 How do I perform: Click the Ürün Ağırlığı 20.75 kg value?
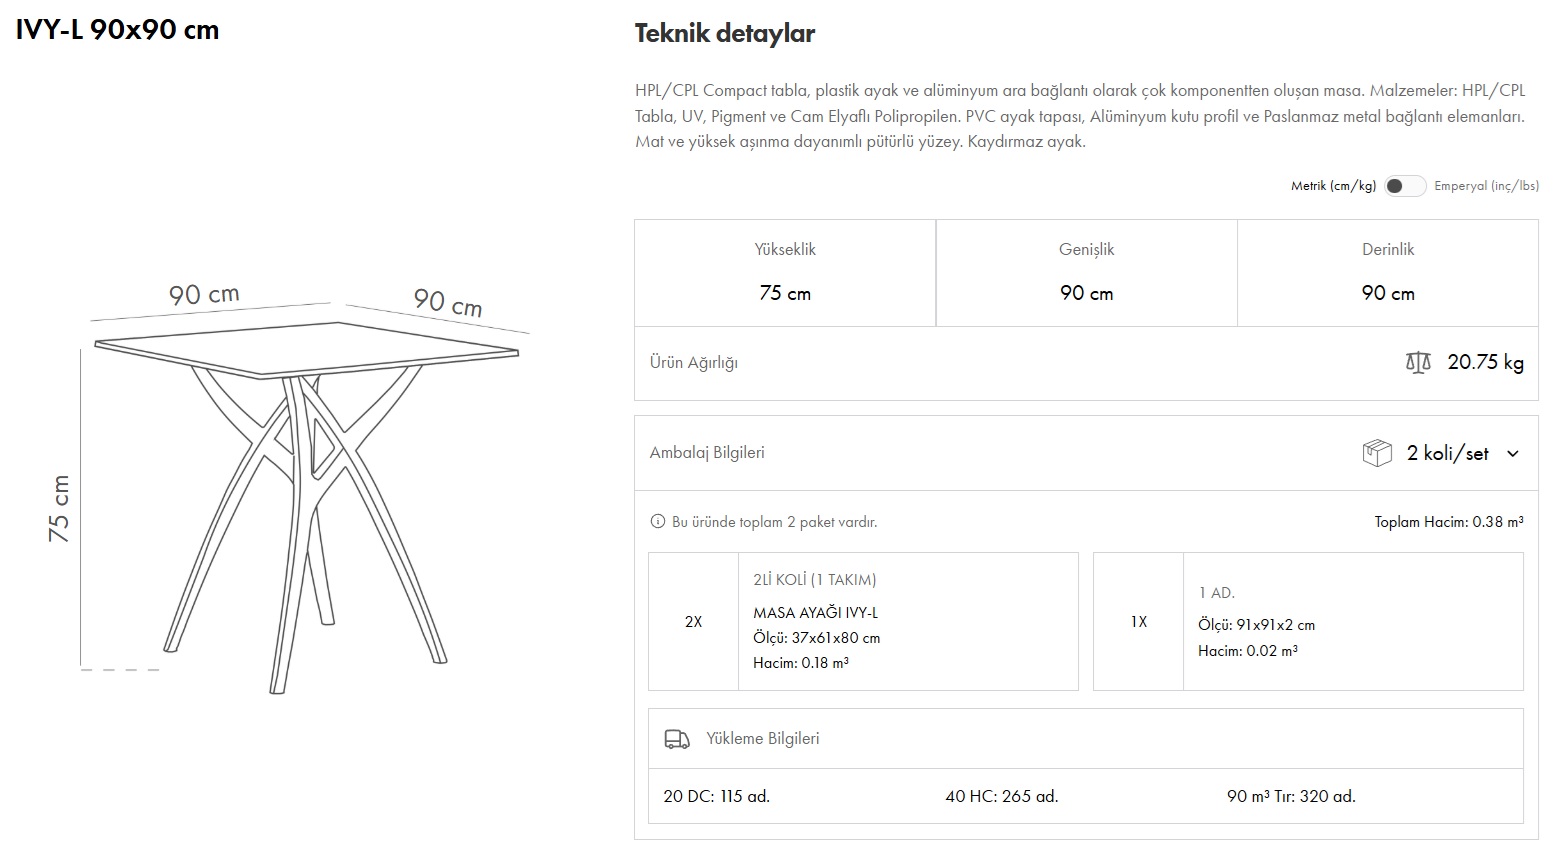[1485, 363]
